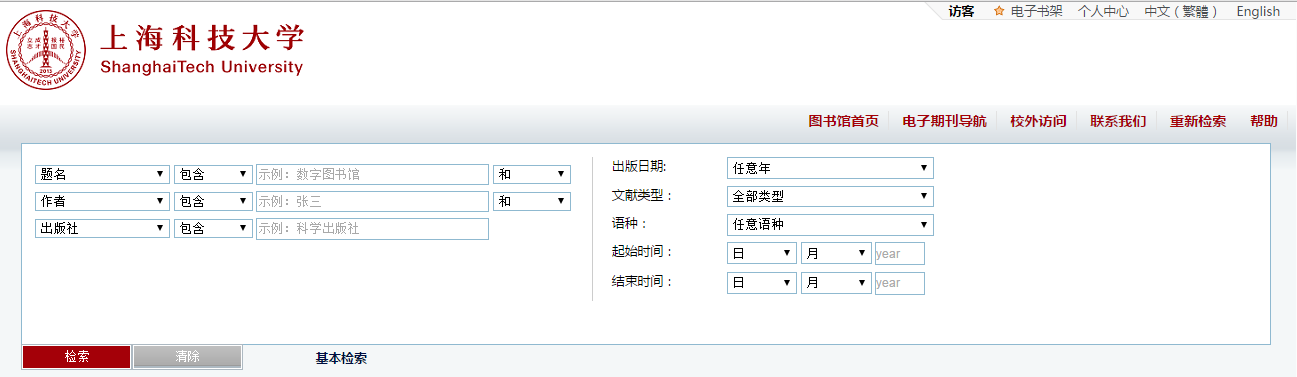Open the 语种 任意语种 dropdown
This screenshot has height=377, width=1297.
(x=830, y=224)
